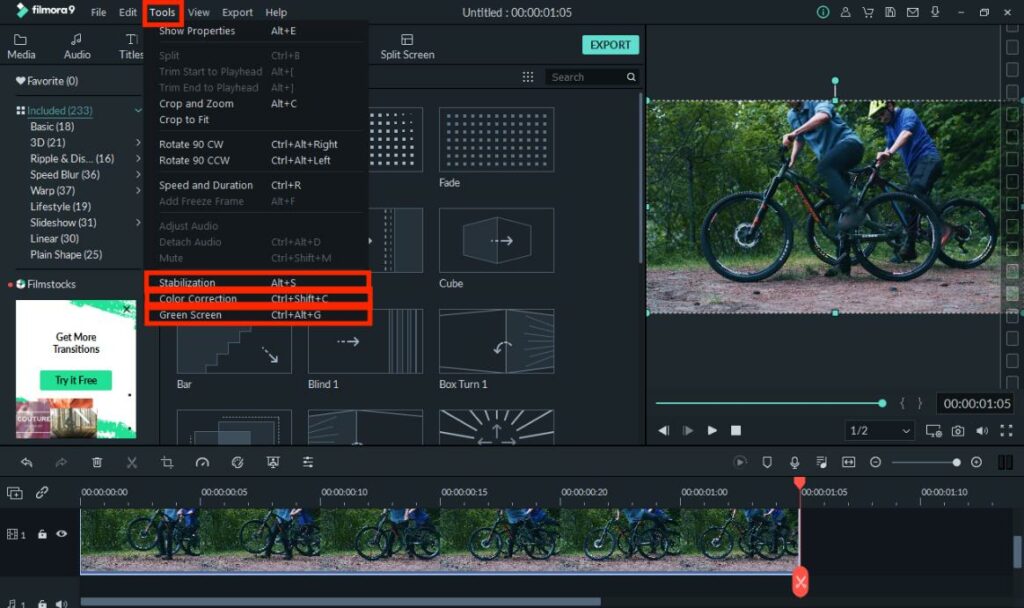Click the add track icon in timeline
1024x608 pixels.
tap(14, 493)
